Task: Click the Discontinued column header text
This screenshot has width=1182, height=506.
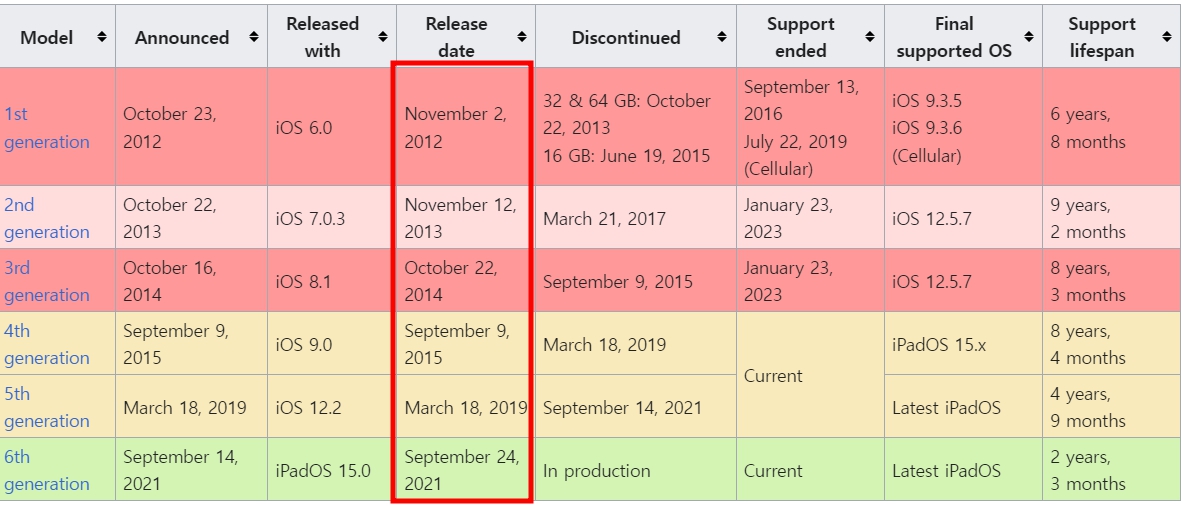Action: [626, 37]
